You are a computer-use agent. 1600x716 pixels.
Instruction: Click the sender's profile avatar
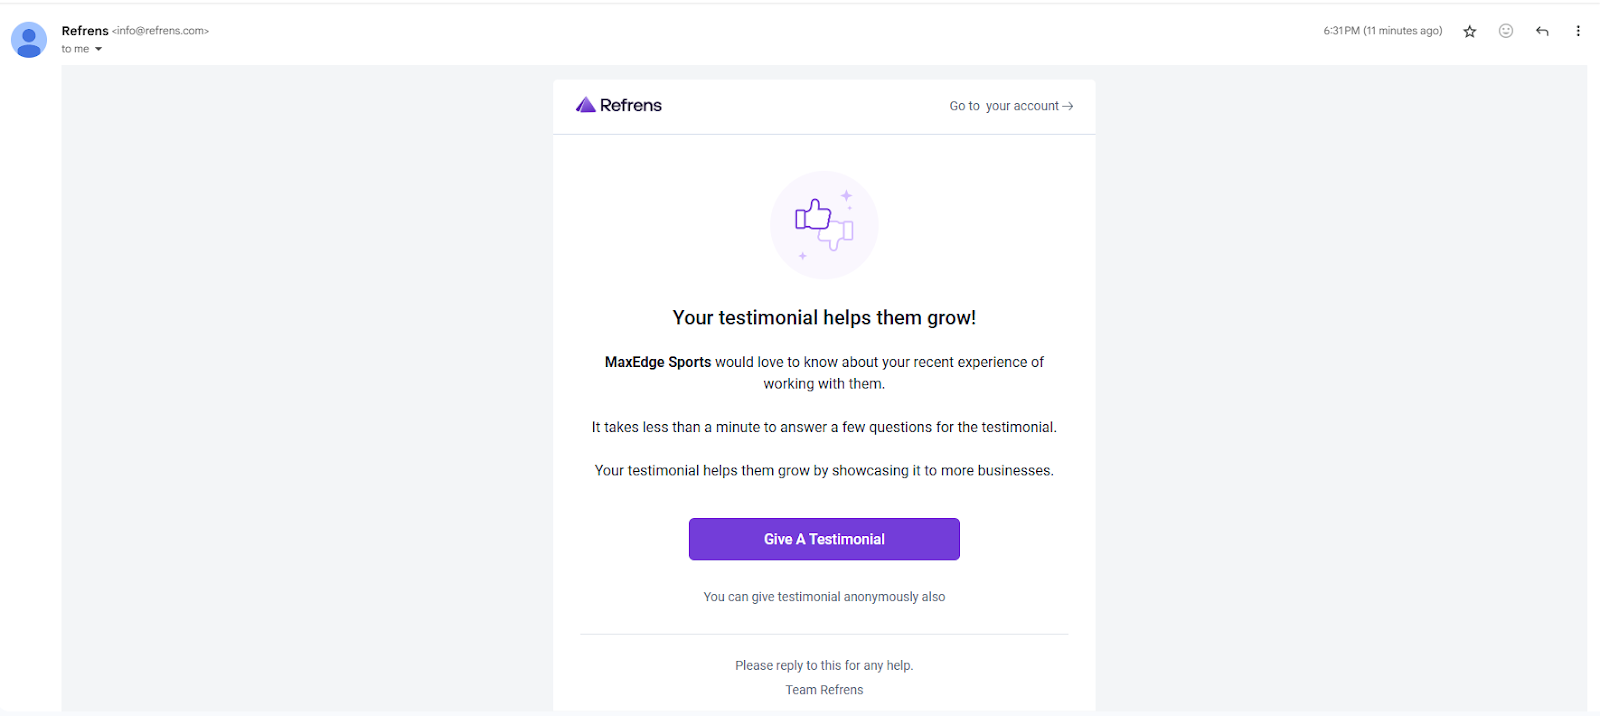[29, 40]
